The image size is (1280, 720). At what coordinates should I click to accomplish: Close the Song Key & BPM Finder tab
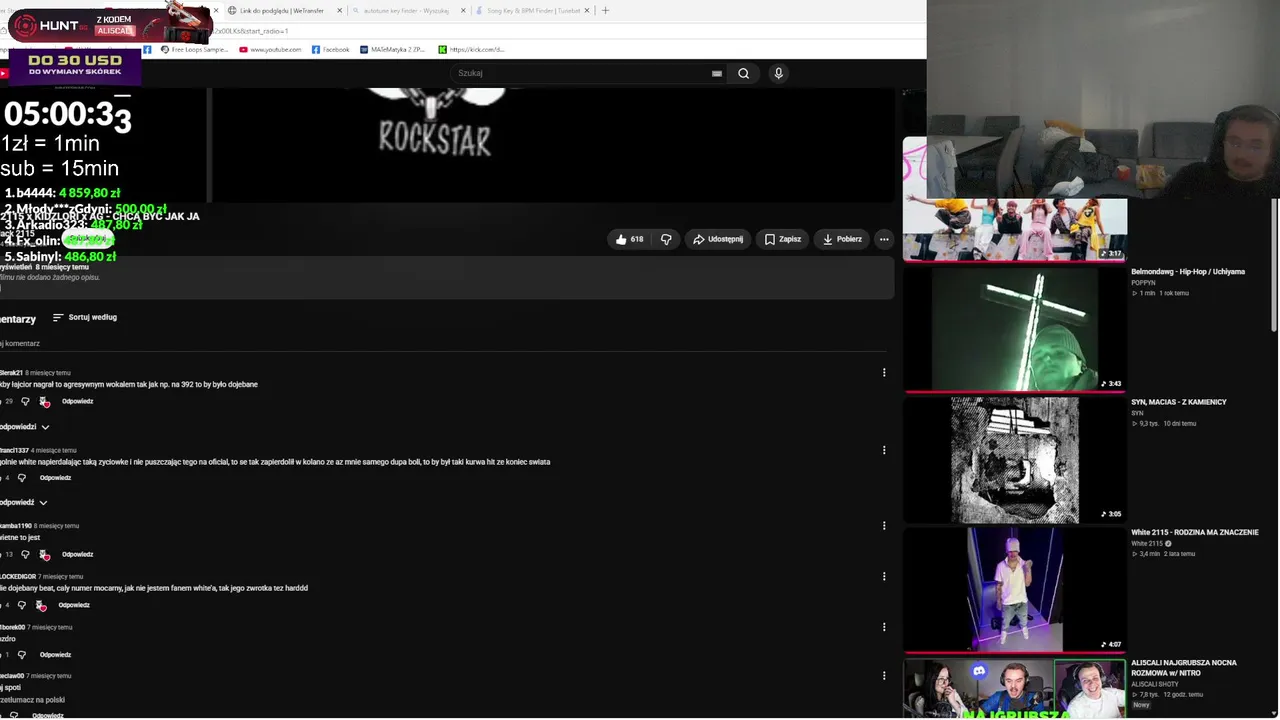click(587, 11)
